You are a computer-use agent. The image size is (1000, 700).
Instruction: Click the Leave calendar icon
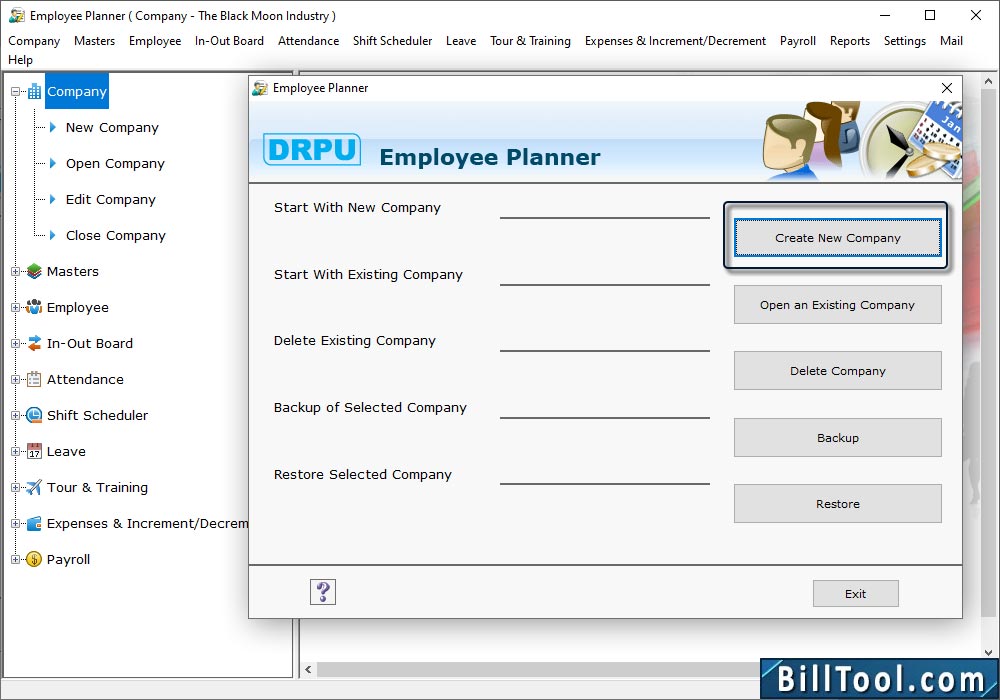[x=34, y=451]
